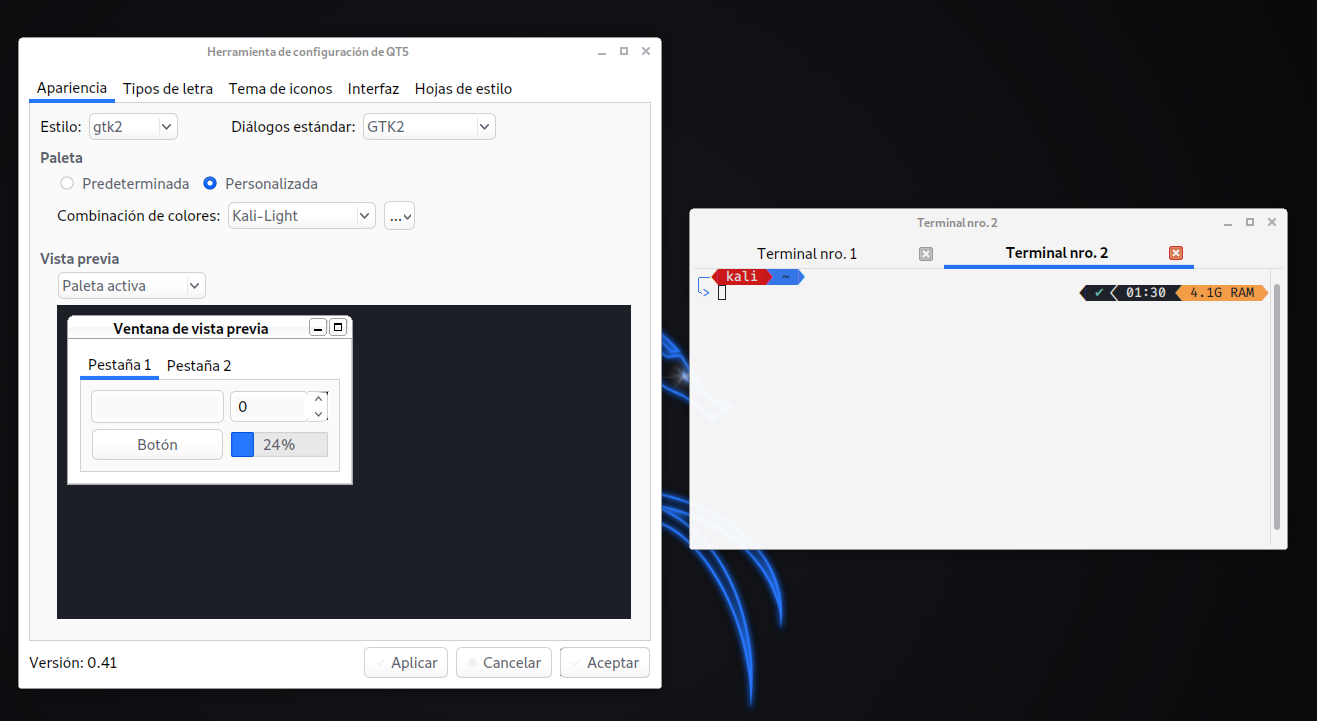
Task: Maximize the preview window Ventana de vista previa
Action: pos(338,327)
